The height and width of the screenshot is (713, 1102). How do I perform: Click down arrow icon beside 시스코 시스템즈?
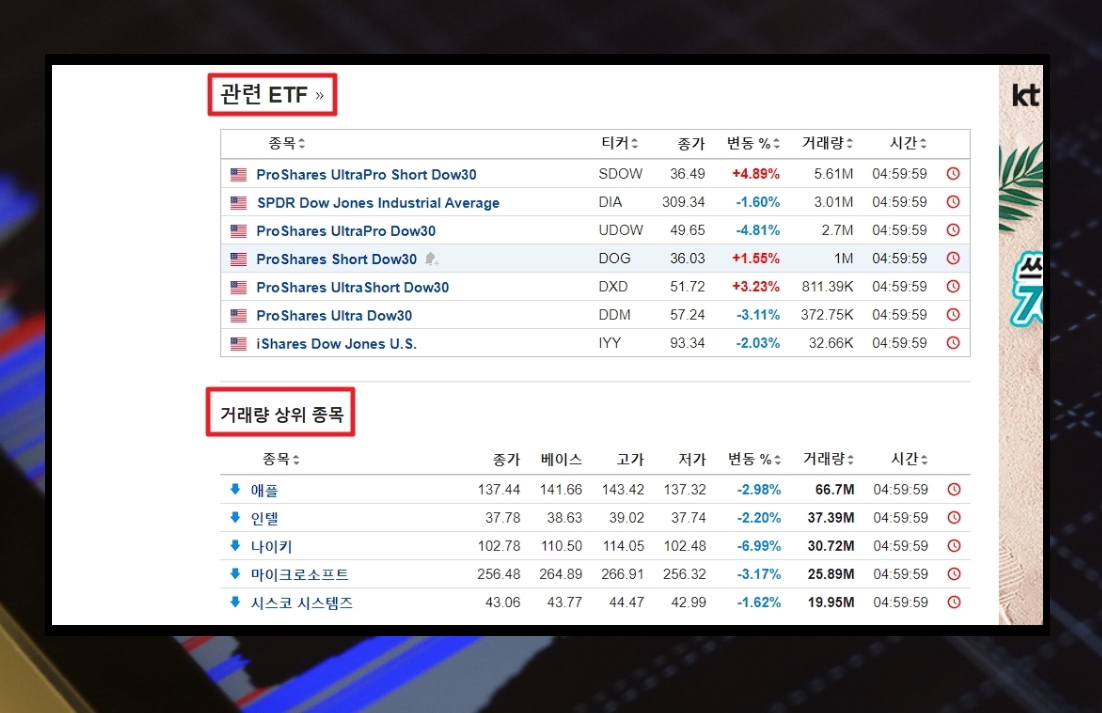[x=235, y=601]
